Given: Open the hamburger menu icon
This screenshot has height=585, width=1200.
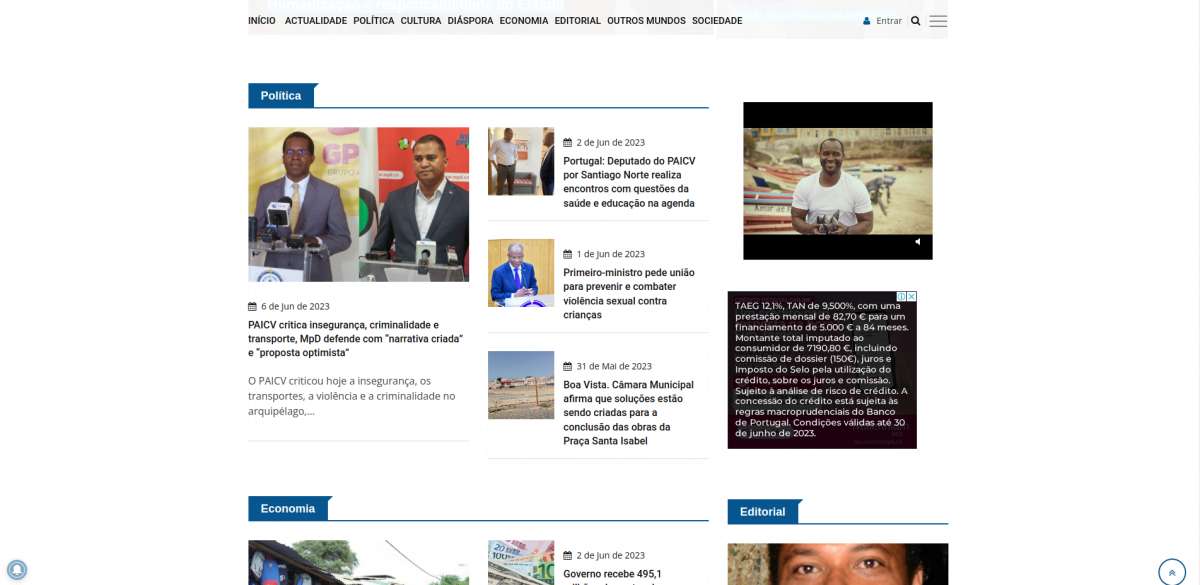Looking at the screenshot, I should coord(938,21).
